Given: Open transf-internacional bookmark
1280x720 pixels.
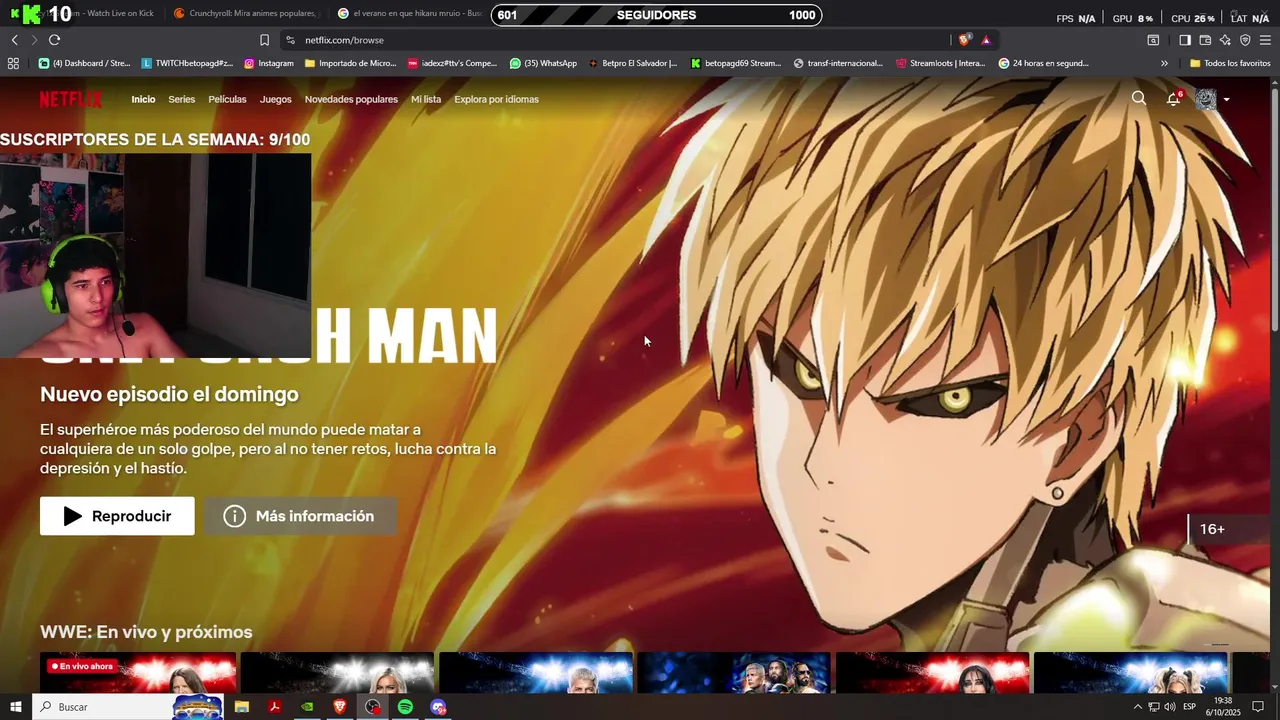Looking at the screenshot, I should coord(838,63).
